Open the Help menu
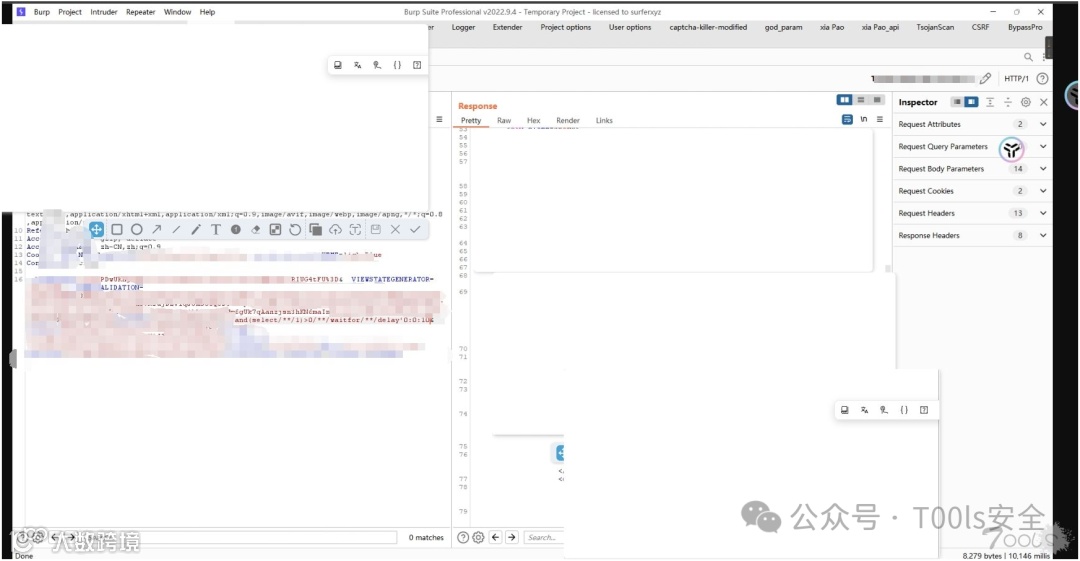Screen dimensions: 1080x561 (x=207, y=12)
